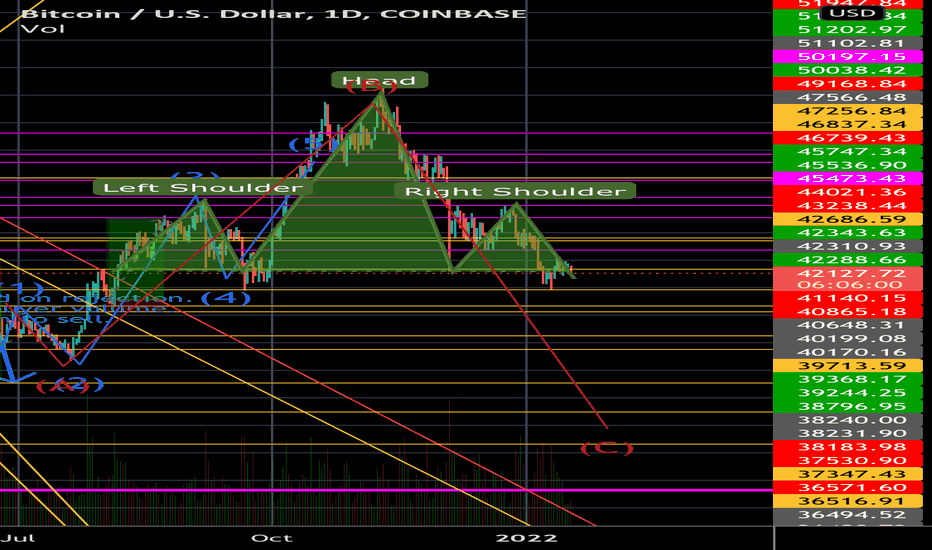The width and height of the screenshot is (932, 550).
Task: Select the red 49168.84 price label
Action: click(x=848, y=84)
